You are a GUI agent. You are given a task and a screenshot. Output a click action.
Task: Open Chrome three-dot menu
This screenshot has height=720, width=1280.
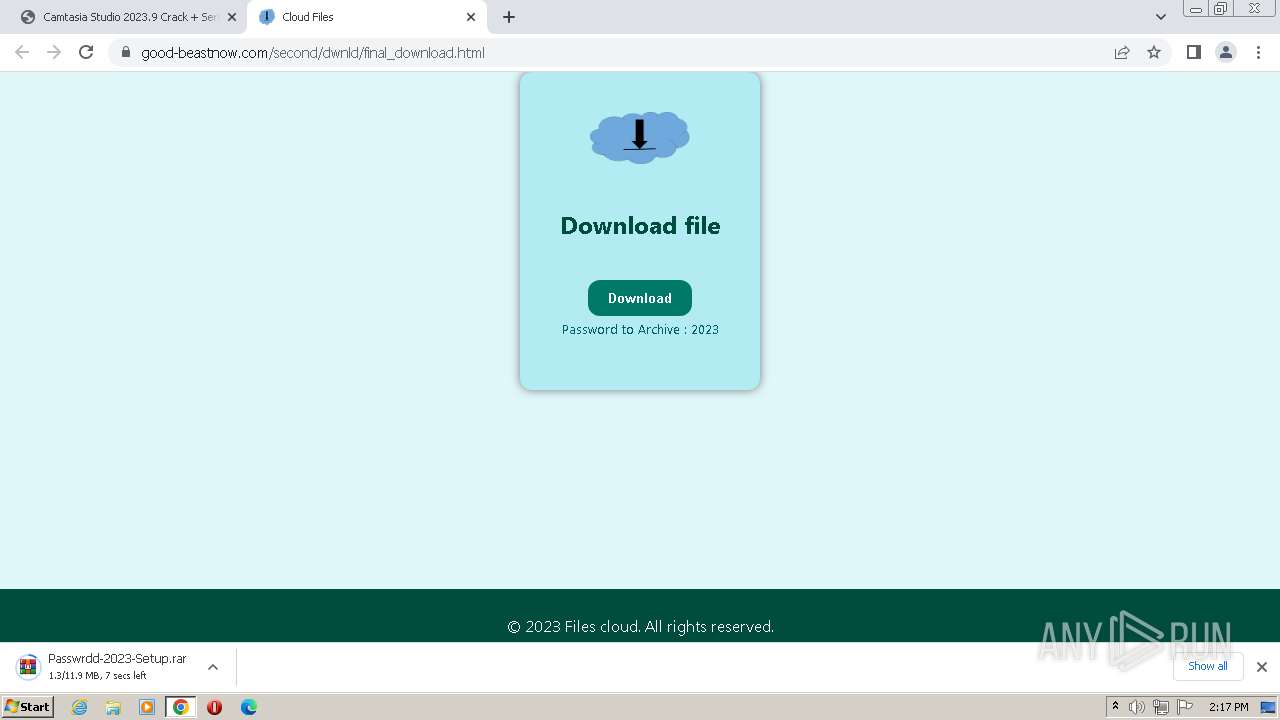pyautogui.click(x=1258, y=52)
